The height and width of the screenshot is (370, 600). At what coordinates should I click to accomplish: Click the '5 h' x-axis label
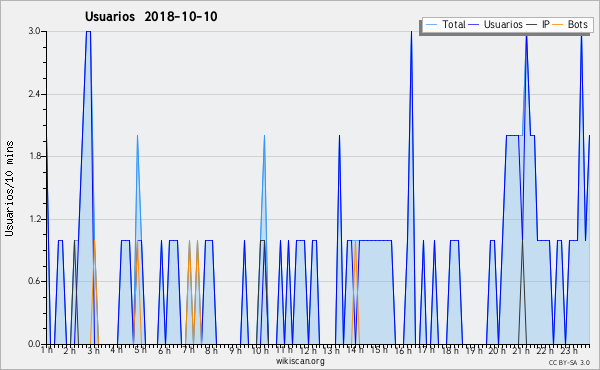coord(140,350)
